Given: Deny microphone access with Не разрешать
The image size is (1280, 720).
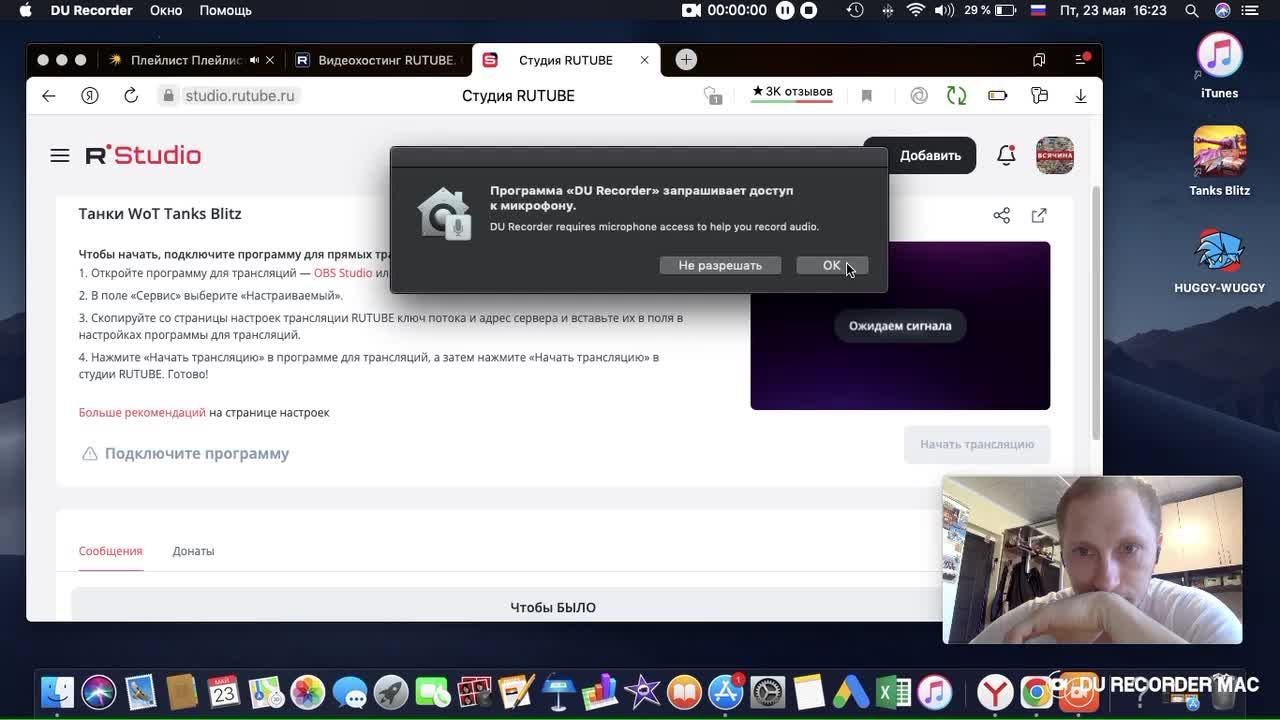Looking at the screenshot, I should click(x=720, y=265).
